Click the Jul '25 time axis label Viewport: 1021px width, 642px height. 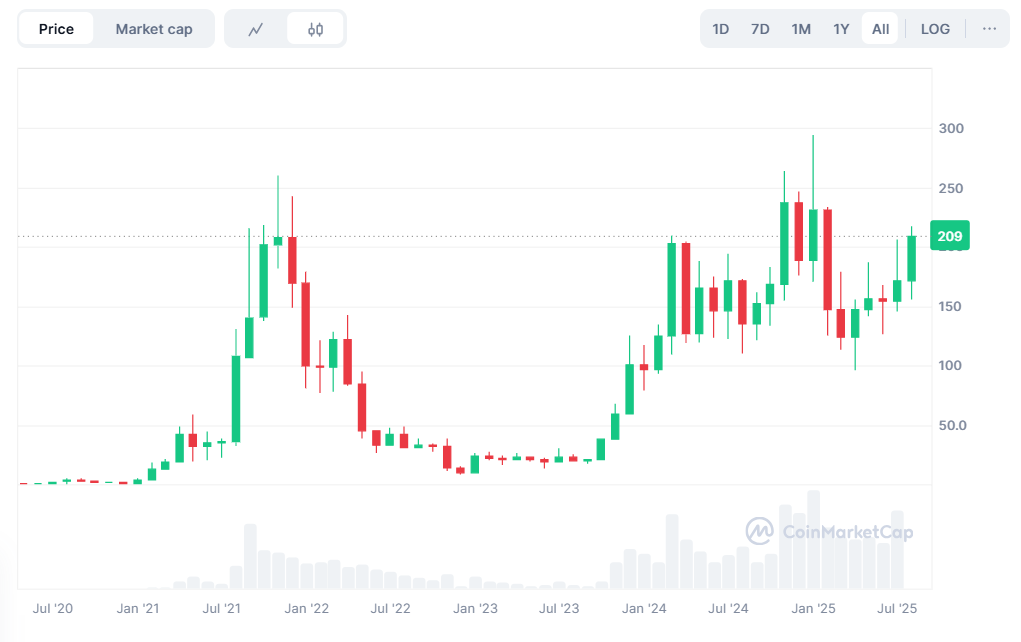click(897, 608)
